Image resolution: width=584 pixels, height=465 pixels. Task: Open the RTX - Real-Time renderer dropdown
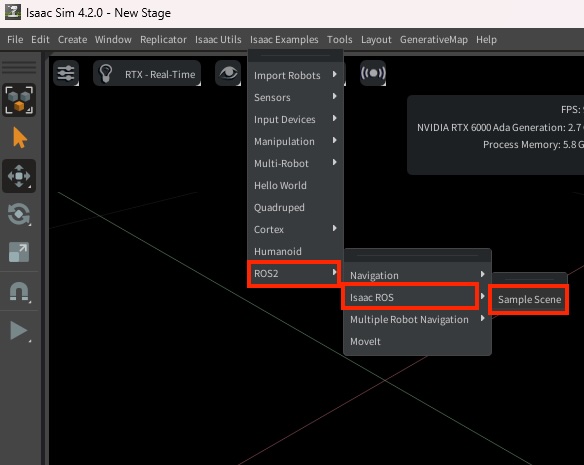pyautogui.click(x=147, y=73)
